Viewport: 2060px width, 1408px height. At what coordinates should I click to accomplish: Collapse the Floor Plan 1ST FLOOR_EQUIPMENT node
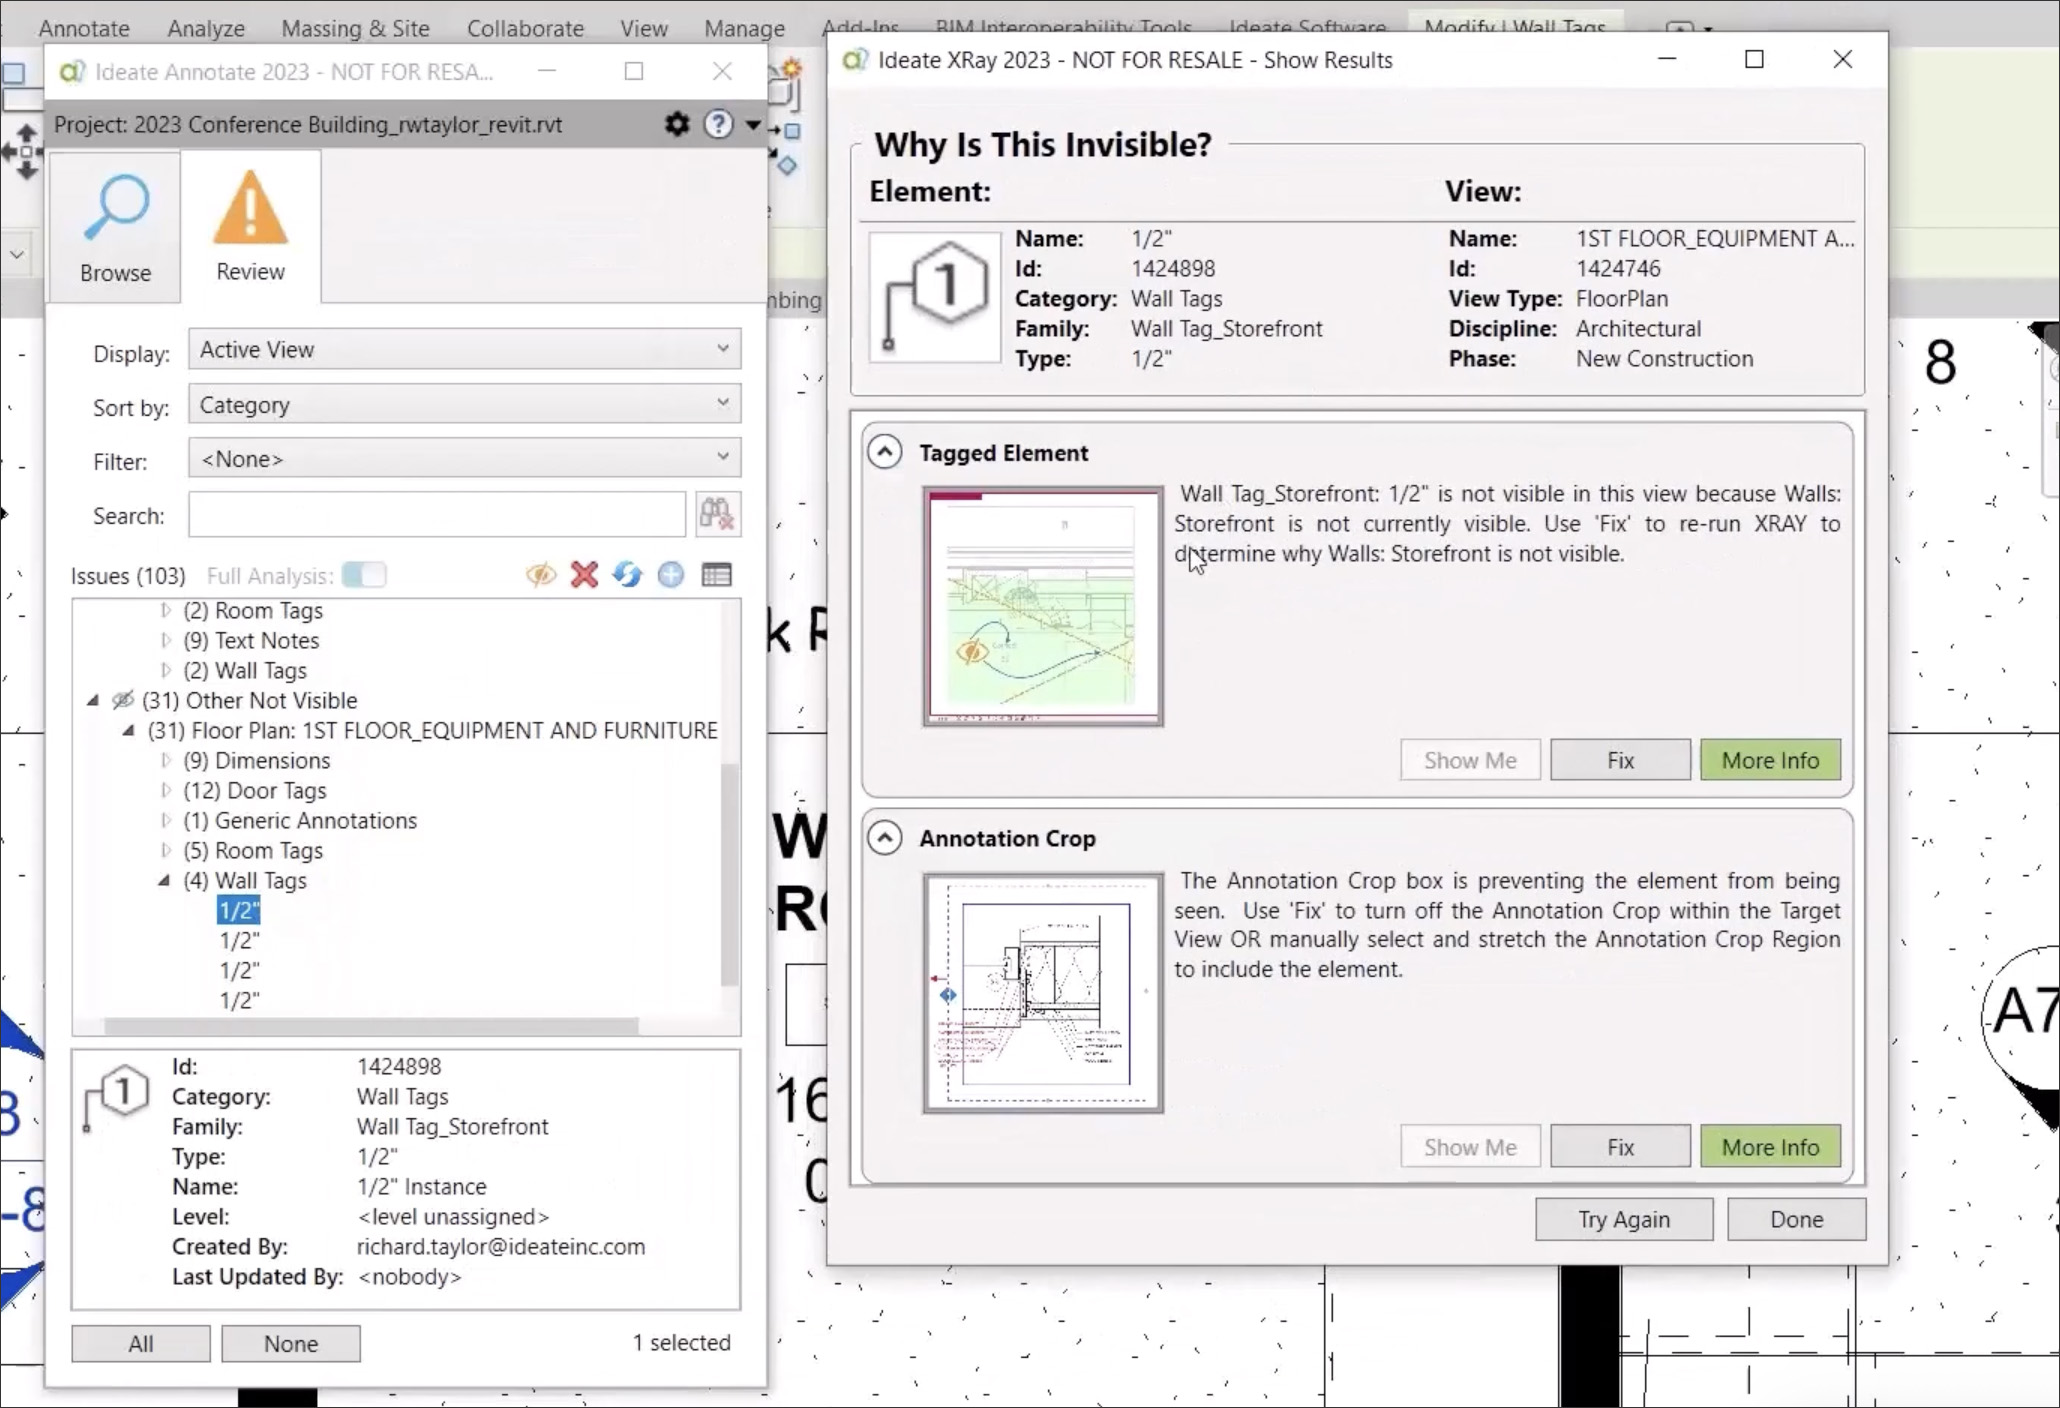[129, 730]
